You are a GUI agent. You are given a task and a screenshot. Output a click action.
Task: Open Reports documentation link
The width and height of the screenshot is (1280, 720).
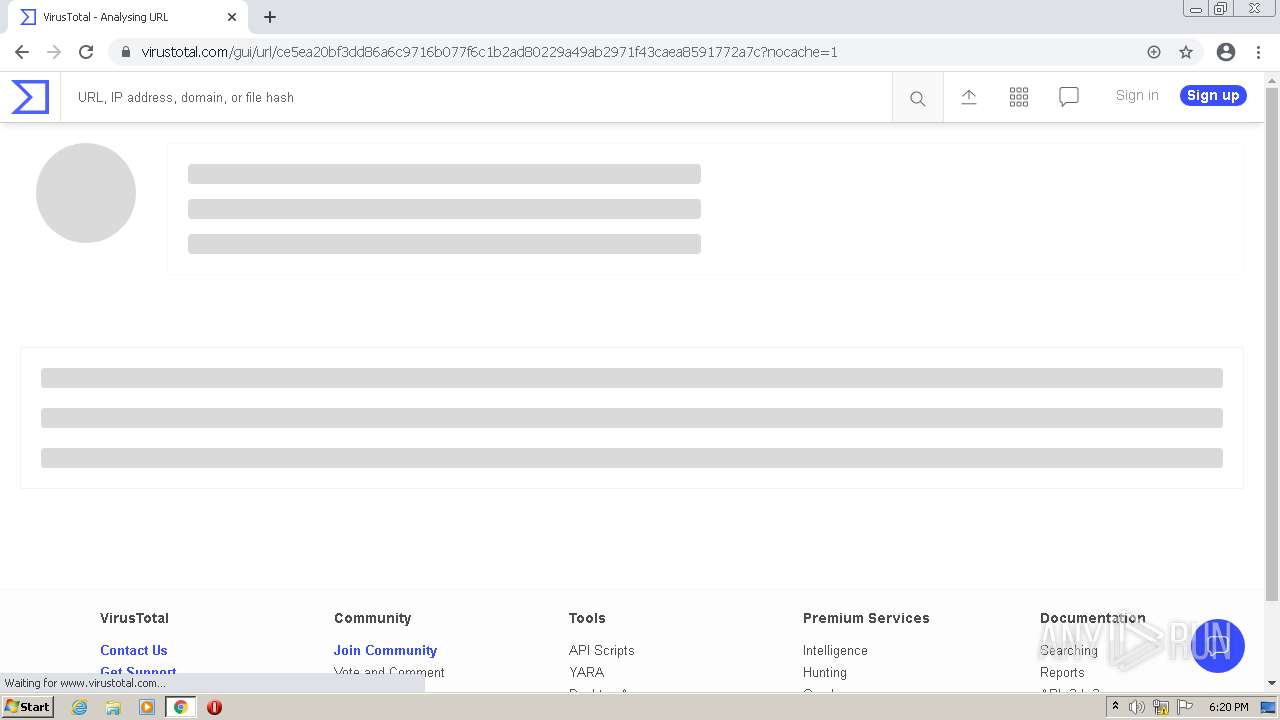pos(1062,672)
